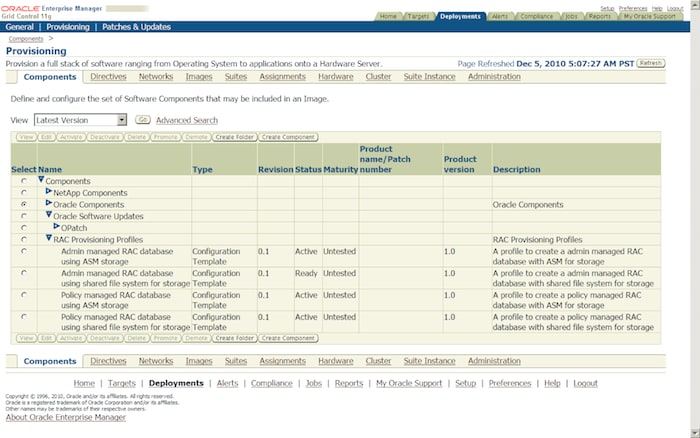Switch to the top Cluster tab
Image resolution: width=700 pixels, height=438 pixels.
[378, 77]
